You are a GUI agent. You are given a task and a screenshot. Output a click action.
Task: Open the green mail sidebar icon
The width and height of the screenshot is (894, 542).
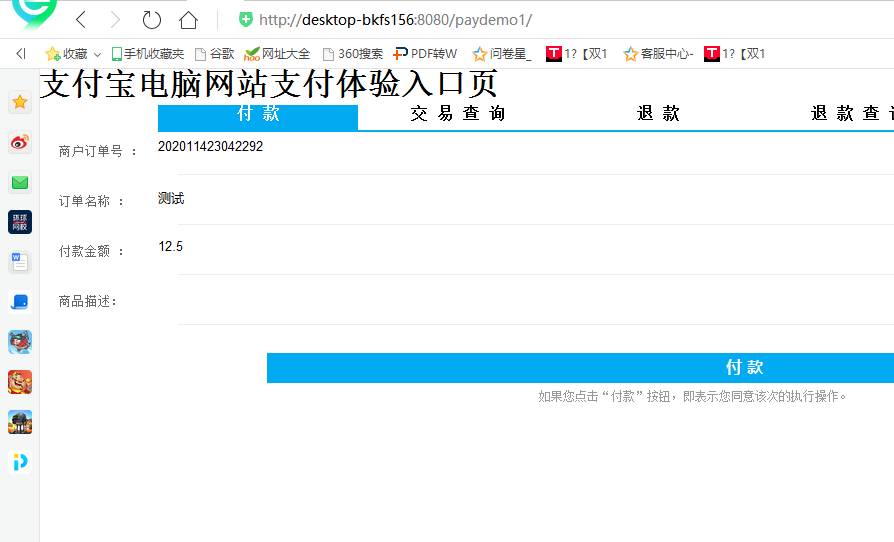coord(20,182)
